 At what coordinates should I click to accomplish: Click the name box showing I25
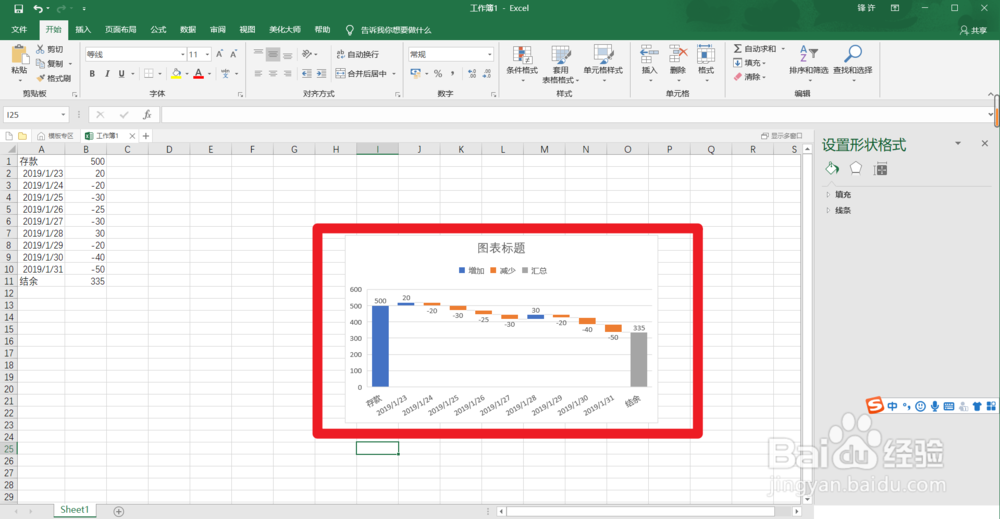tap(35, 115)
